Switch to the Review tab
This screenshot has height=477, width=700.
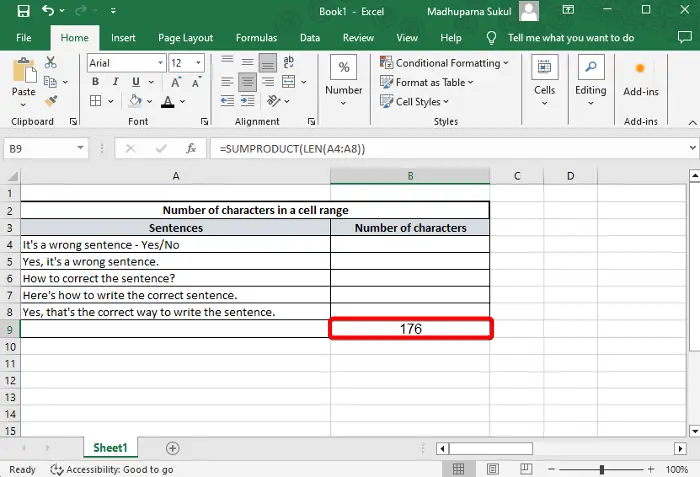tap(358, 38)
